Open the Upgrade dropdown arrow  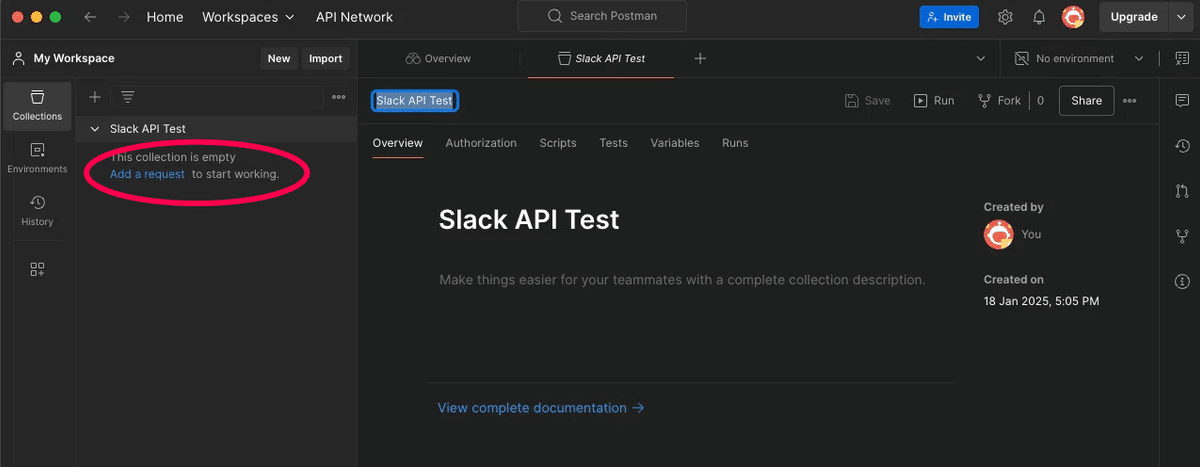click(x=1180, y=17)
